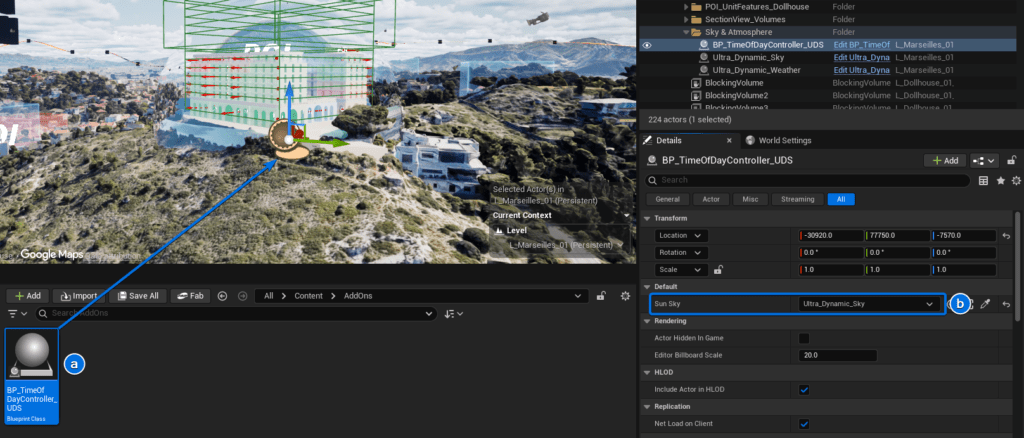This screenshot has width=1024, height=438.
Task: Select BP_TimeOfDayController_UDS asset thumbnail
Action: click(x=32, y=374)
